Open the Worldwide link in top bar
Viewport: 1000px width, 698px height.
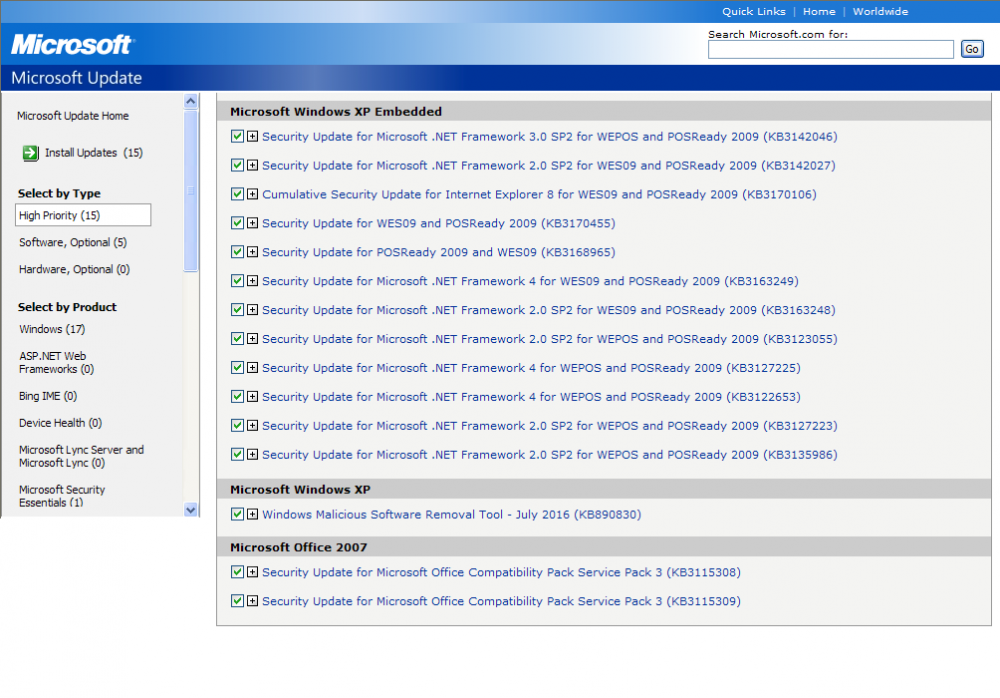880,11
